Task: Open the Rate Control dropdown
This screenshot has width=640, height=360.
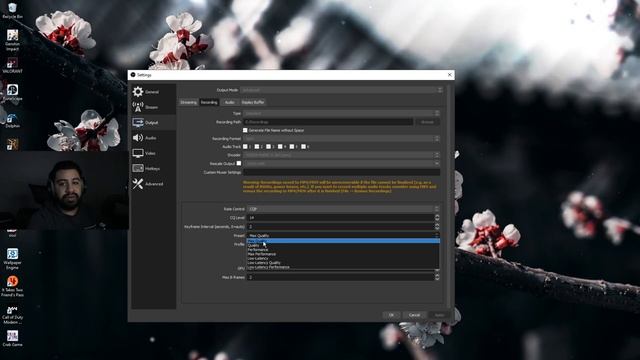Action: click(343, 209)
